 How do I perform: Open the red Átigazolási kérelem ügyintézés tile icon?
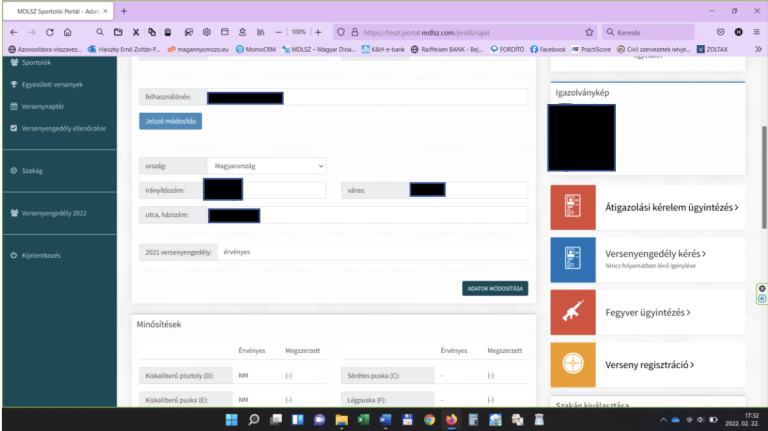(573, 207)
